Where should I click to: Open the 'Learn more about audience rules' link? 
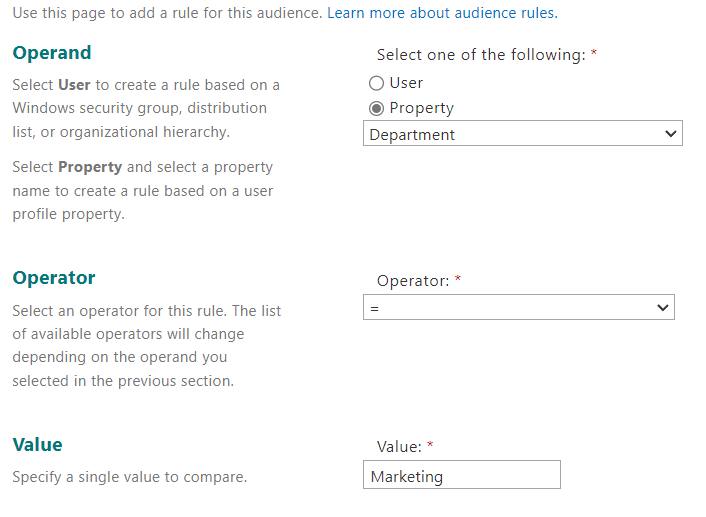(442, 13)
